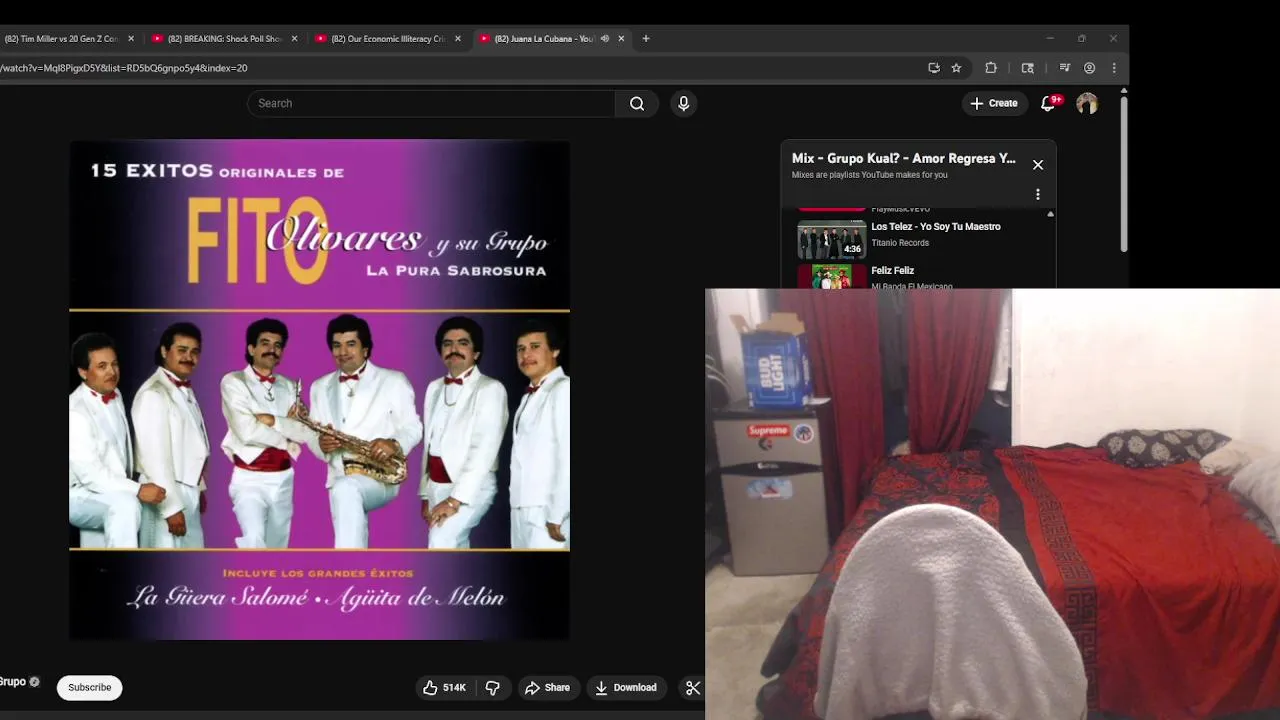
Task: Install app icon in address bar
Action: [934, 68]
